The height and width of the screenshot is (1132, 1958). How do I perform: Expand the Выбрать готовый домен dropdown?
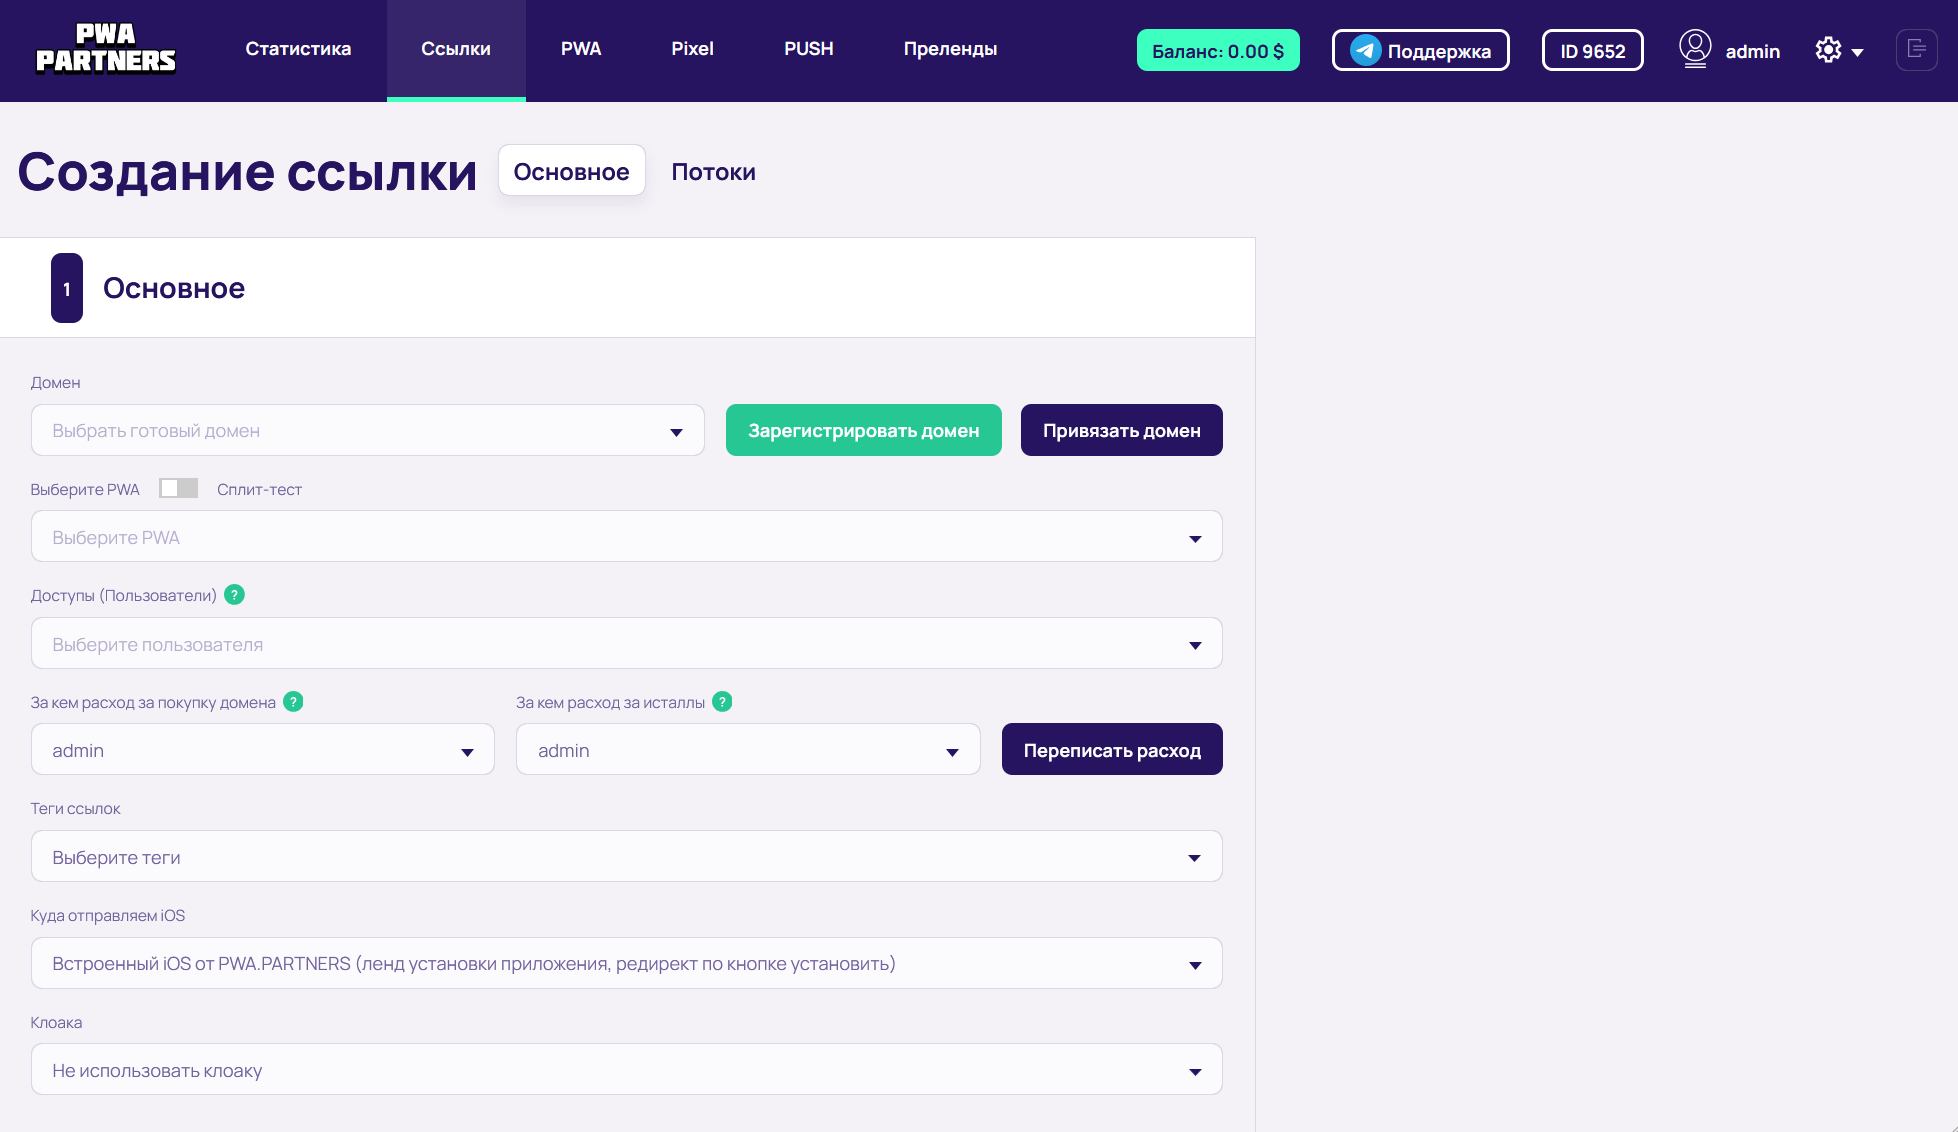point(367,431)
